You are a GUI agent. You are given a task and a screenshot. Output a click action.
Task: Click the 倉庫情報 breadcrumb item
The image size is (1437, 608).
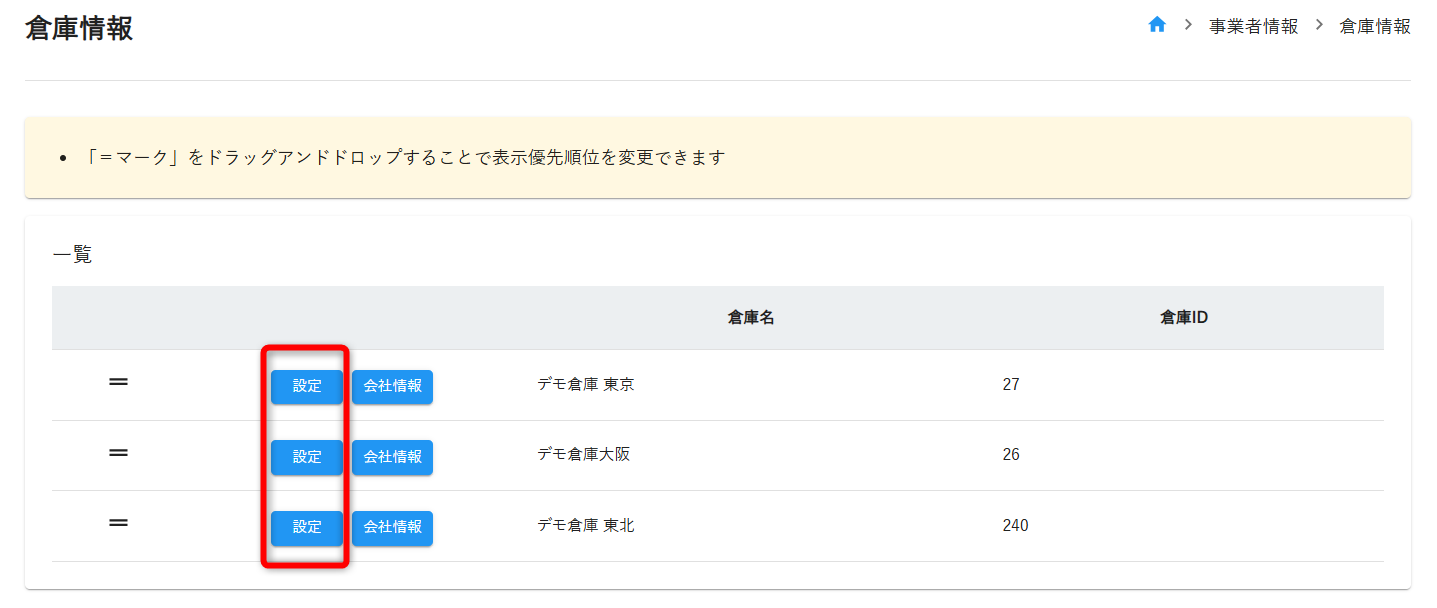coord(1375,27)
